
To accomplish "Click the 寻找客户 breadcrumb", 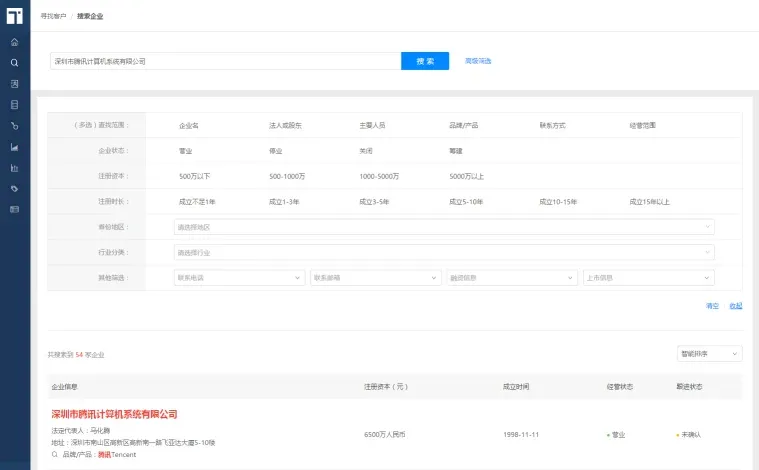I will pyautogui.click(x=53, y=16).
